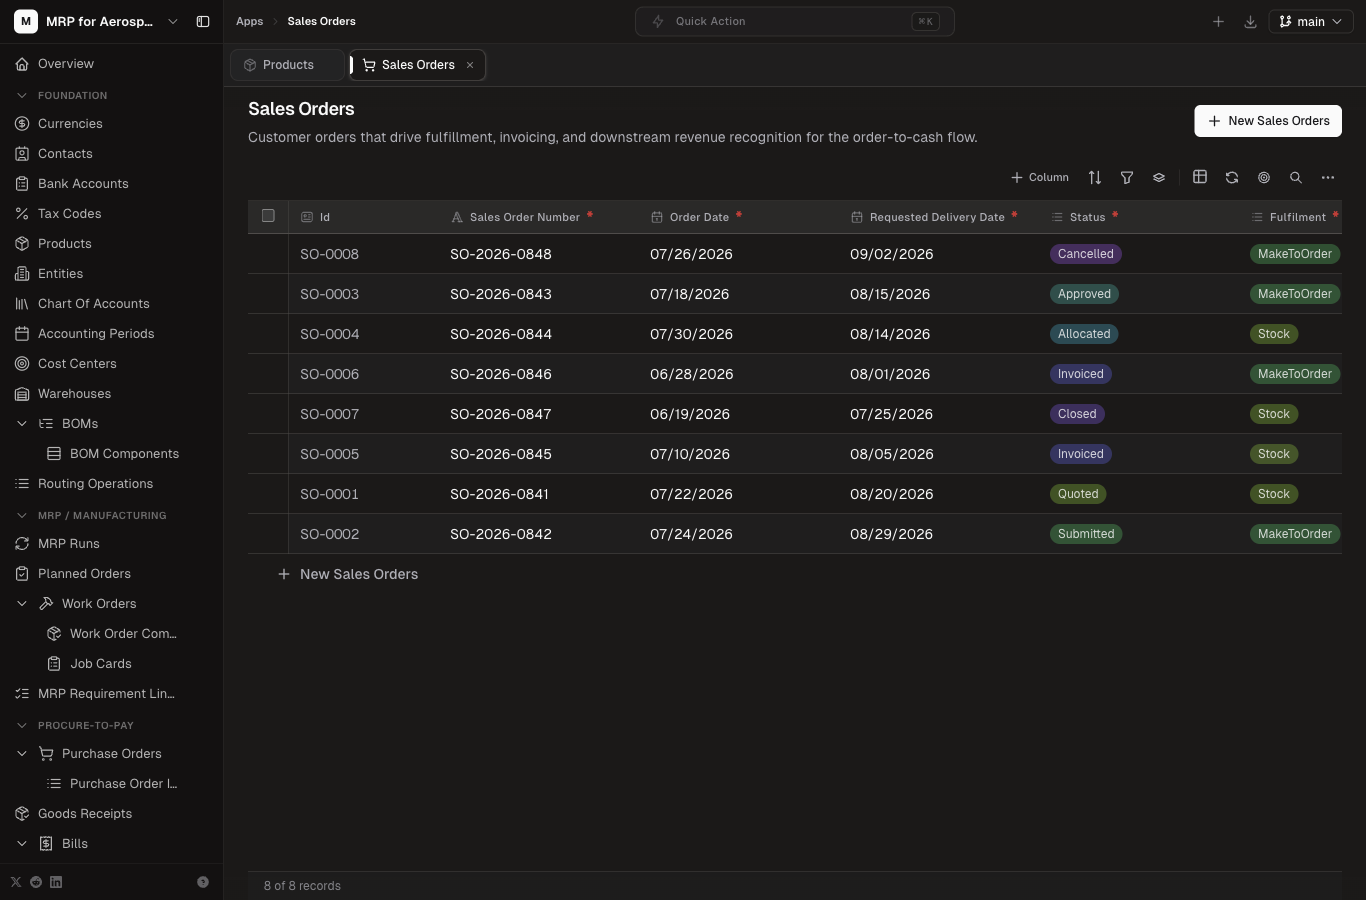
Task: Click Apps in the breadcrumb
Action: [x=250, y=21]
